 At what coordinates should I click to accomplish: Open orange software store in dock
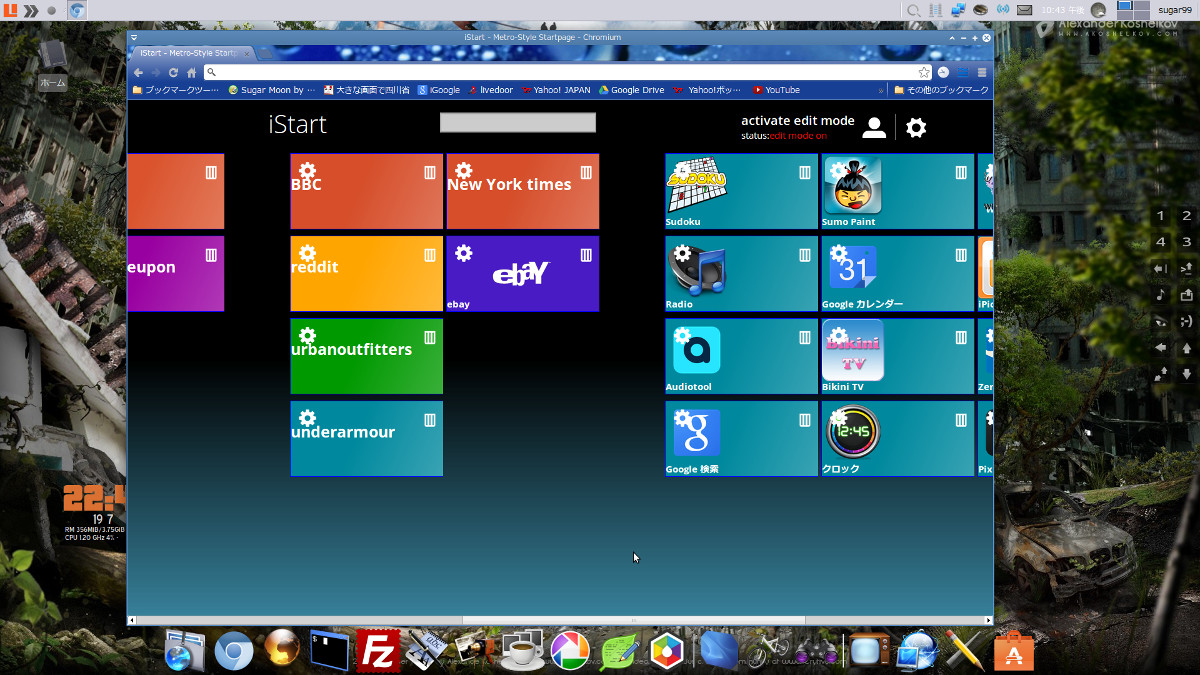(x=1013, y=651)
